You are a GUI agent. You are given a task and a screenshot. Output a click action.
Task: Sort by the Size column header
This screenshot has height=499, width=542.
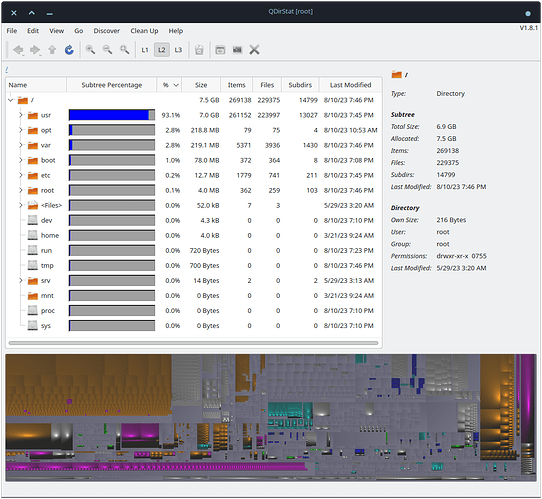(201, 85)
